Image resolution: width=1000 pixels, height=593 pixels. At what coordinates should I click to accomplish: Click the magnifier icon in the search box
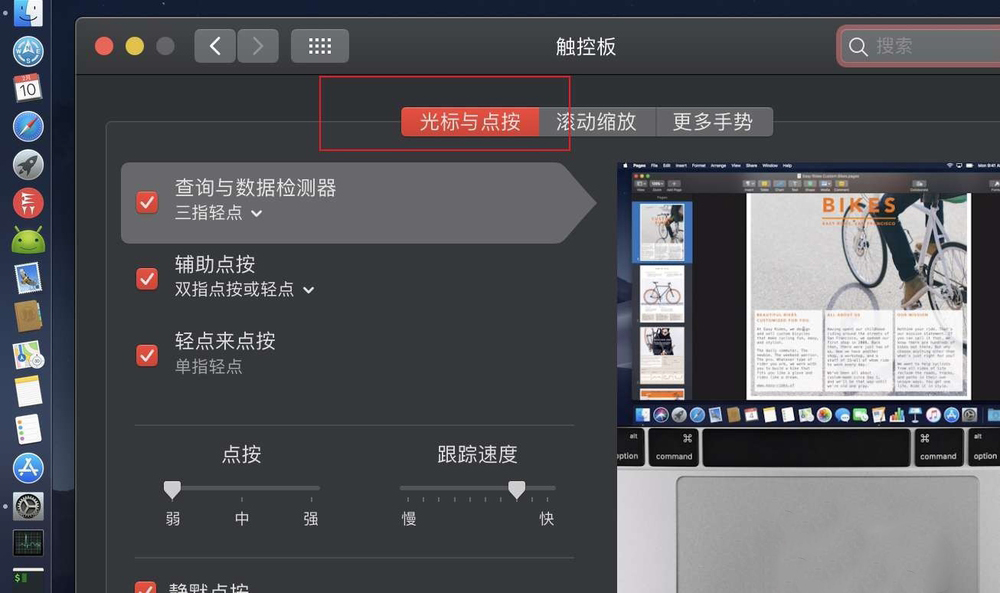click(858, 47)
